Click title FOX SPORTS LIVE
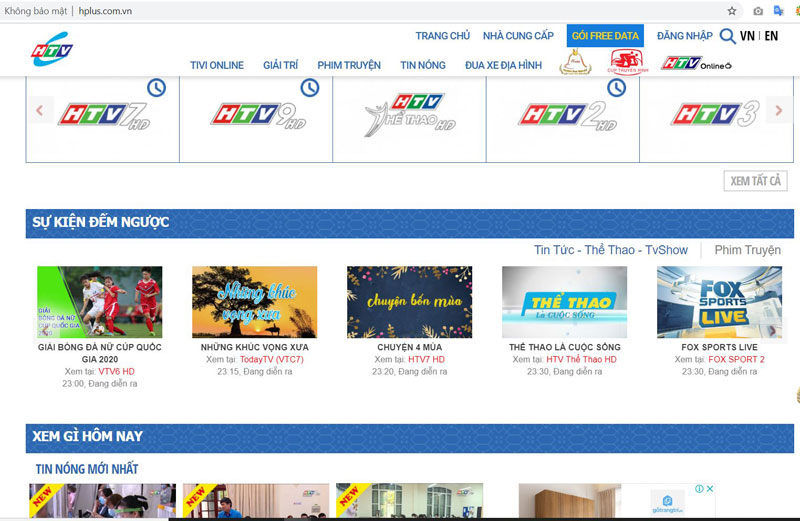 719,347
